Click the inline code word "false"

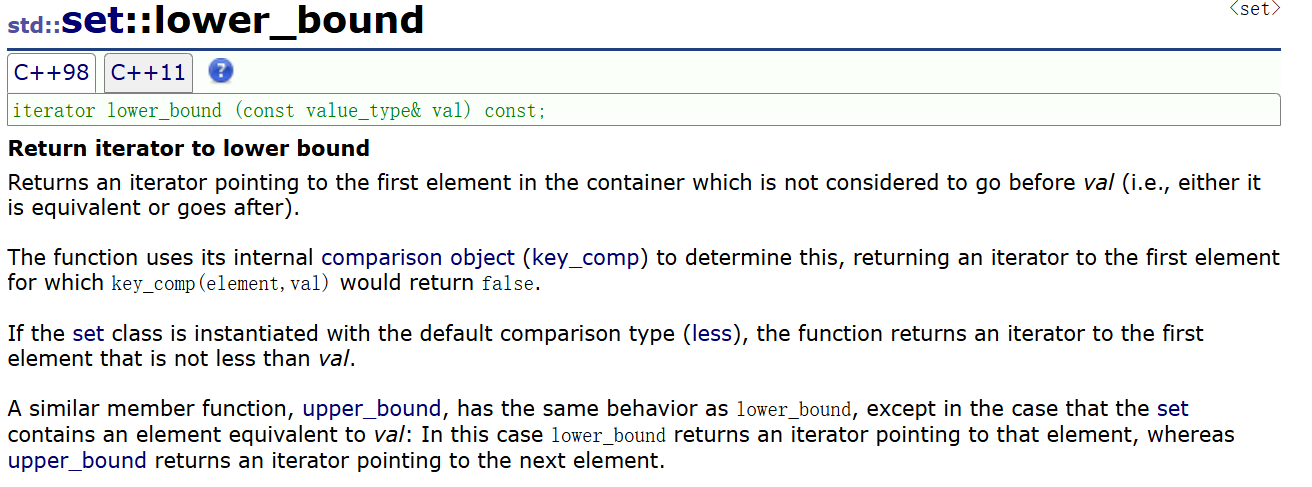[507, 284]
